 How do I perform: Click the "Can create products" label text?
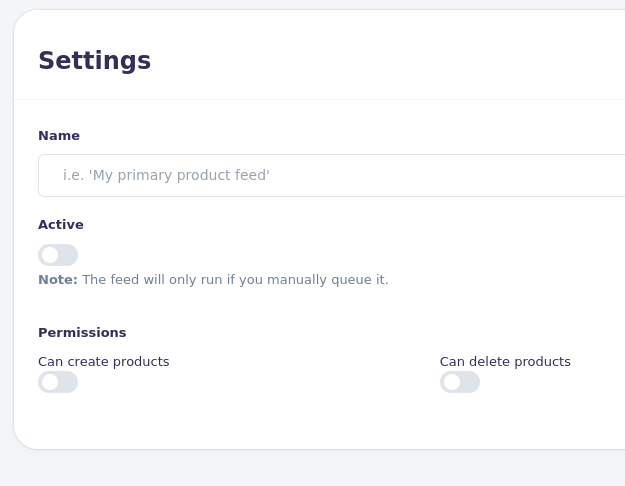point(104,362)
